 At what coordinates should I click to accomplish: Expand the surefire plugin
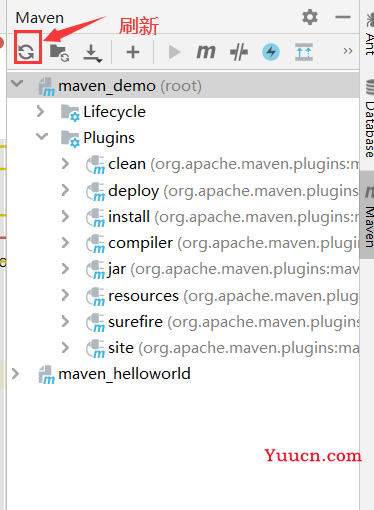click(65, 321)
